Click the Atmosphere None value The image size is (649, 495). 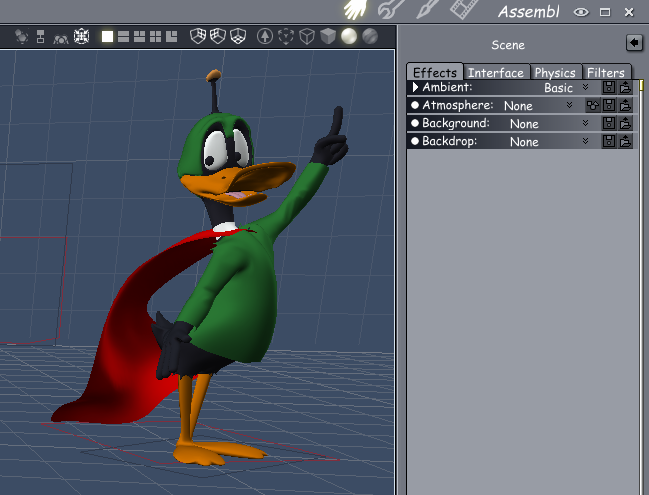tap(518, 106)
